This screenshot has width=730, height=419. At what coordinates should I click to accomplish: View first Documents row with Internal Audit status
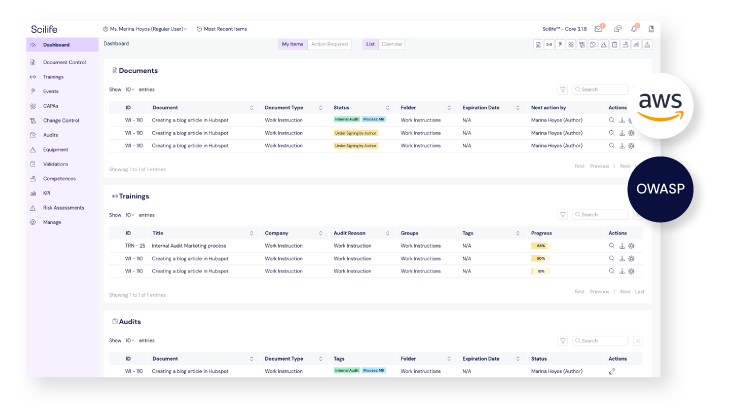(612, 120)
